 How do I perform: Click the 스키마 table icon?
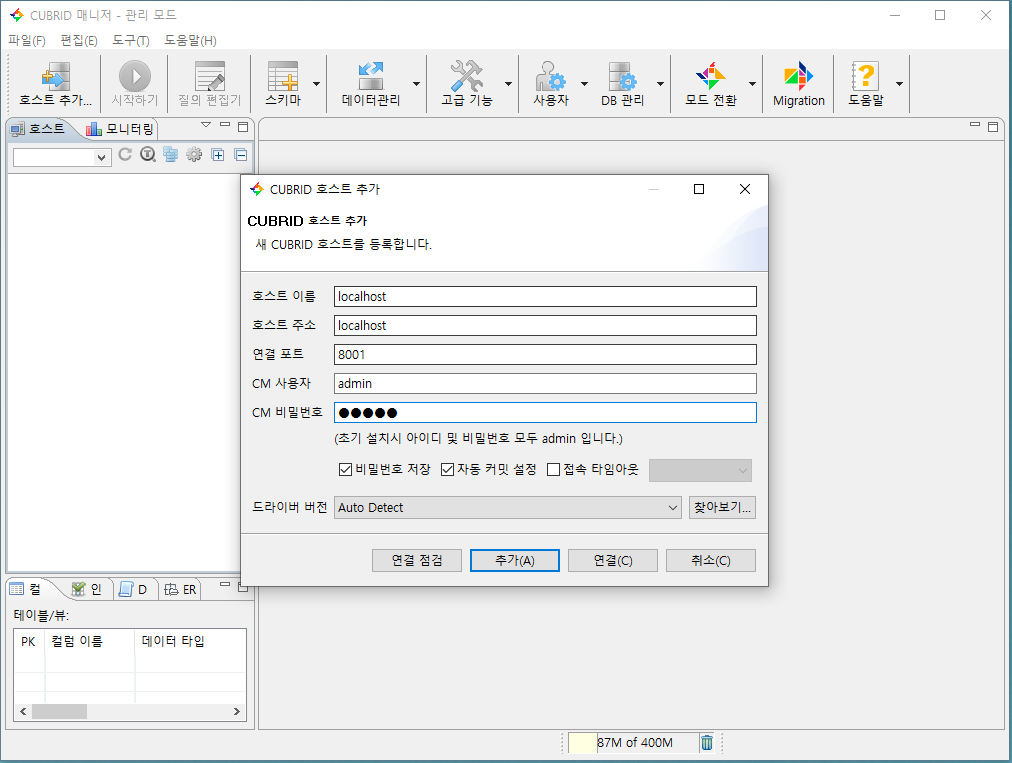[283, 76]
